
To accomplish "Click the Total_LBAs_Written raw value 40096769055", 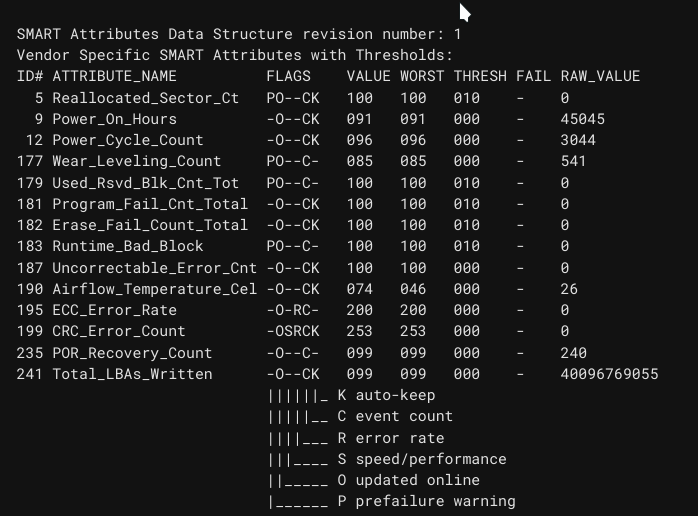I will [609, 374].
